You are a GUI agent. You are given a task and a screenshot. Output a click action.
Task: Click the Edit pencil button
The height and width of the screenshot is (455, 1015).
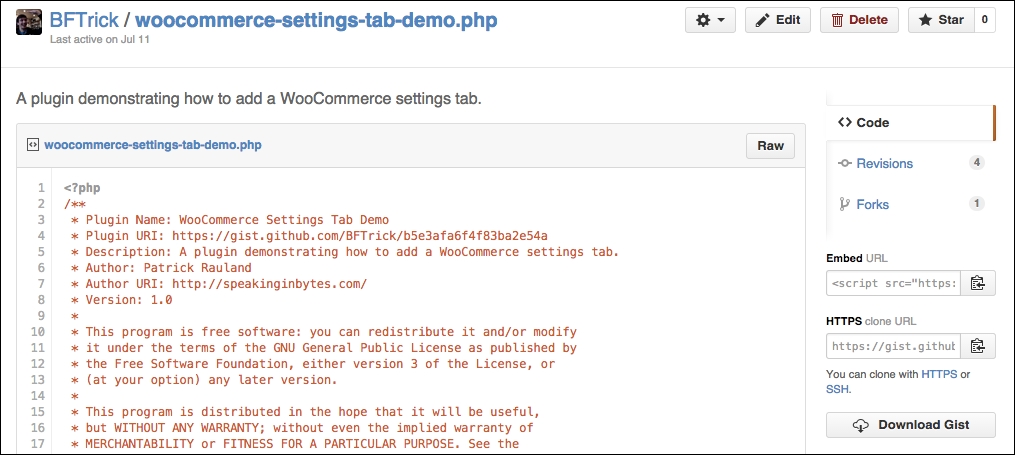[778, 20]
